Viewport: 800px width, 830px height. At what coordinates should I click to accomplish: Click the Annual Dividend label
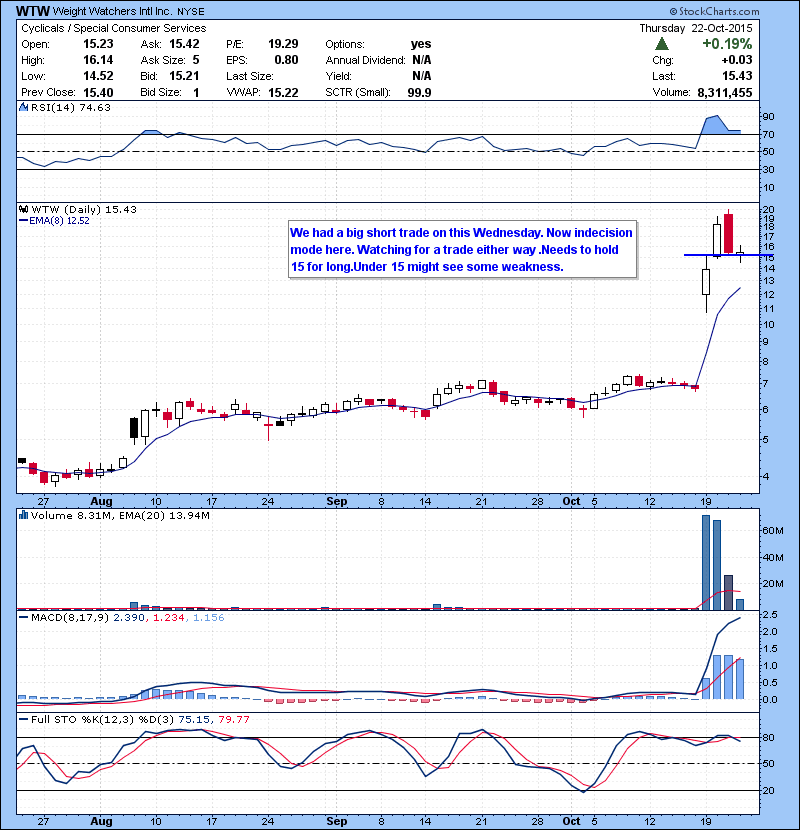click(x=365, y=60)
